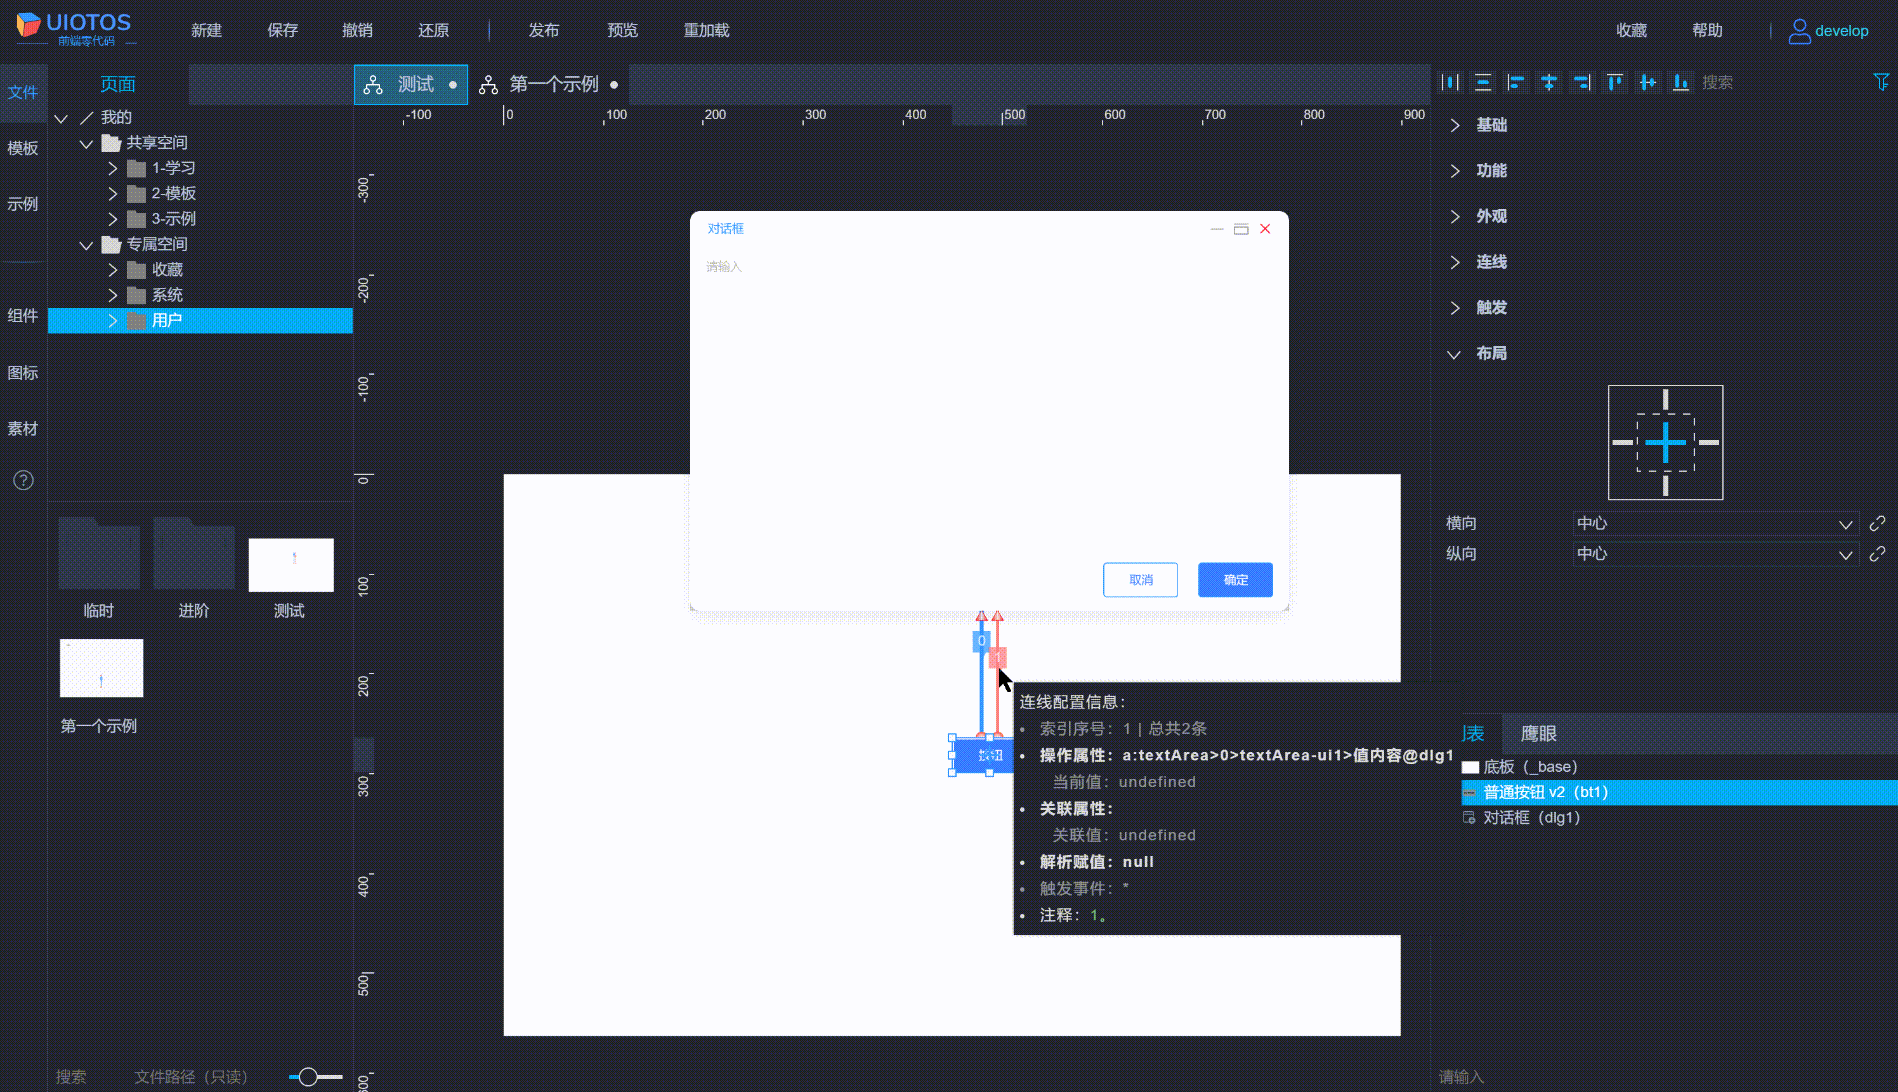Toggle the link icon beside 横向 setting

[x=1878, y=523]
